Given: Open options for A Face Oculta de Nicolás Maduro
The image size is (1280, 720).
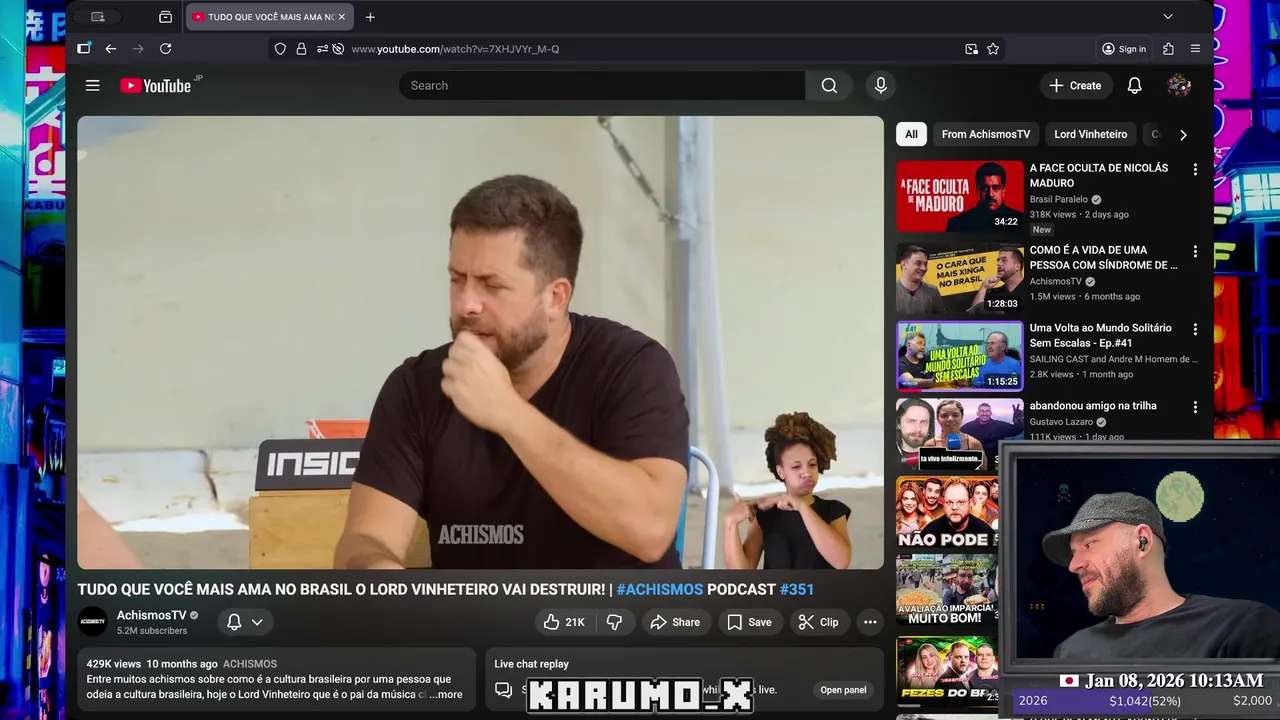Looking at the screenshot, I should [x=1194, y=170].
